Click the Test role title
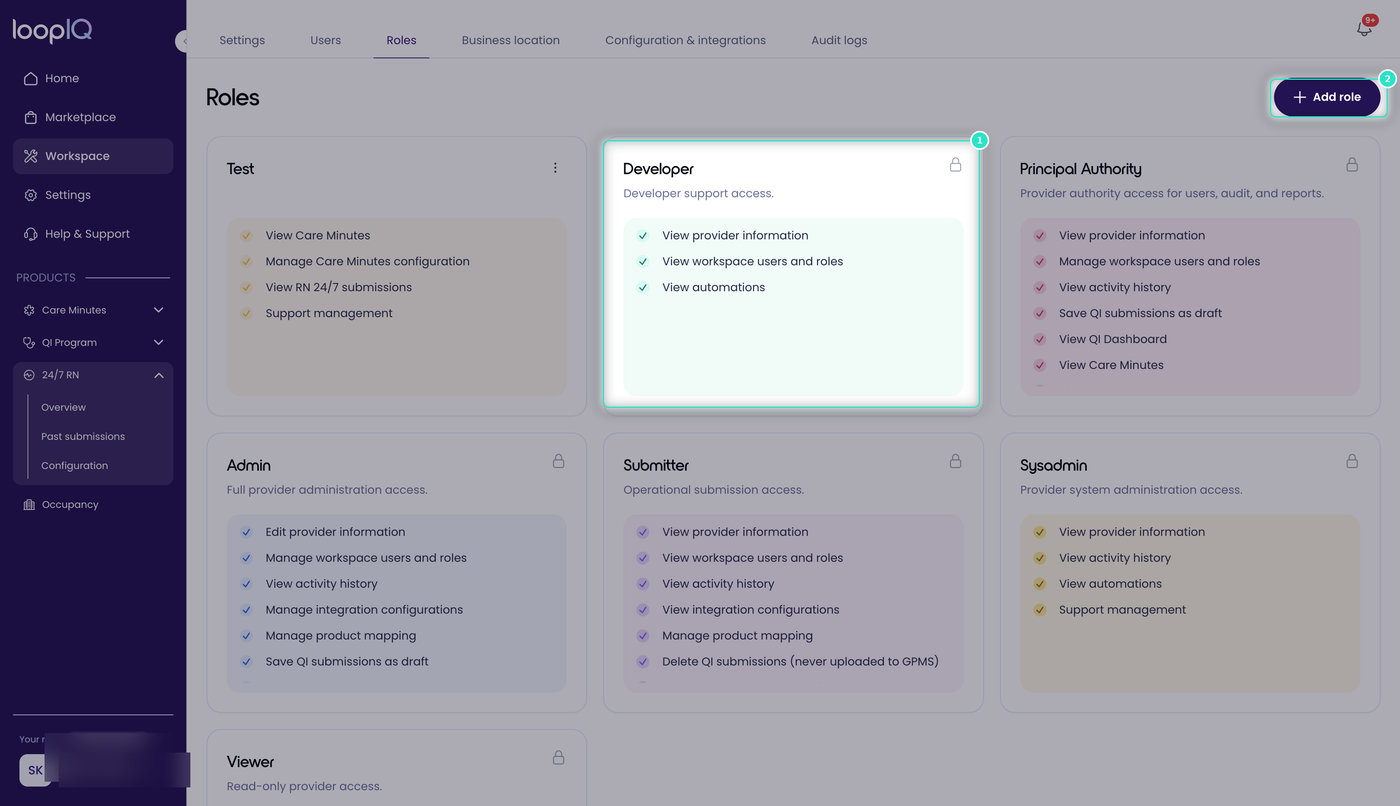 point(240,169)
